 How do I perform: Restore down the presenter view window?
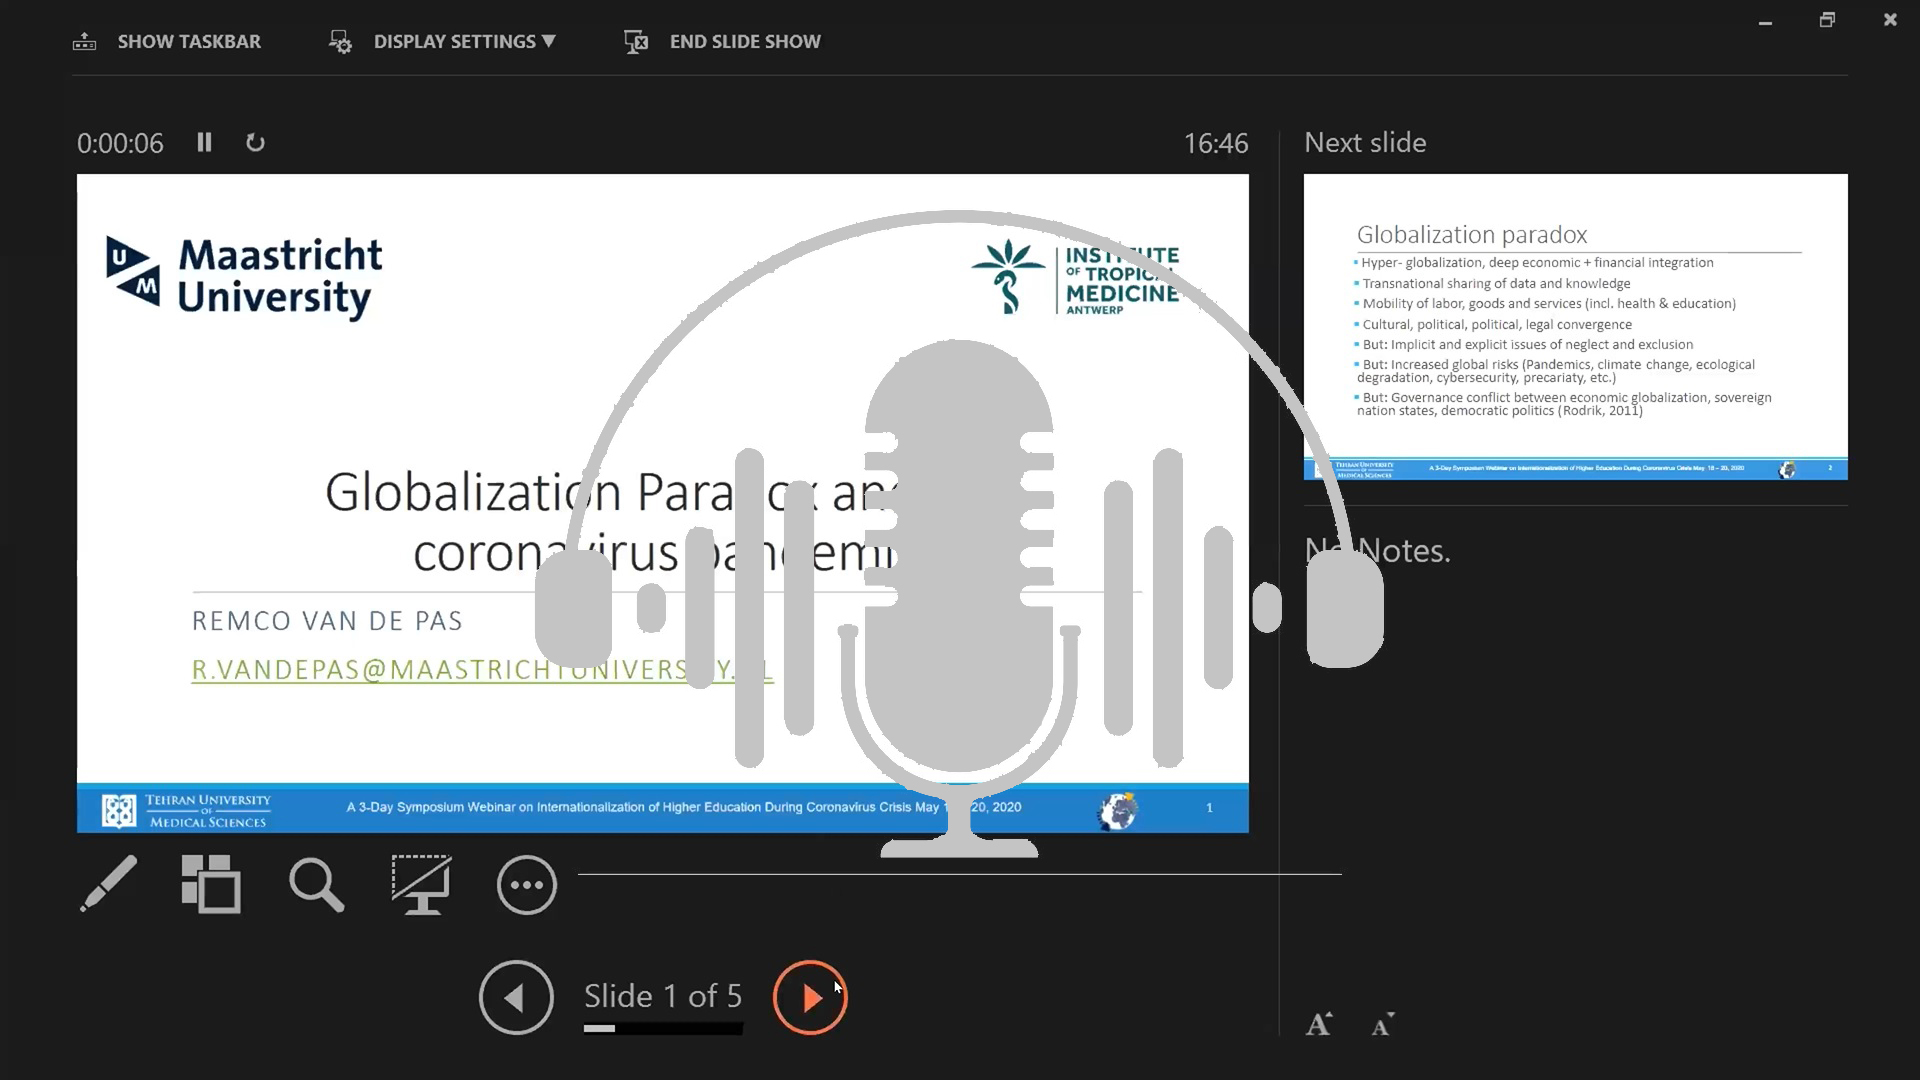click(1827, 20)
